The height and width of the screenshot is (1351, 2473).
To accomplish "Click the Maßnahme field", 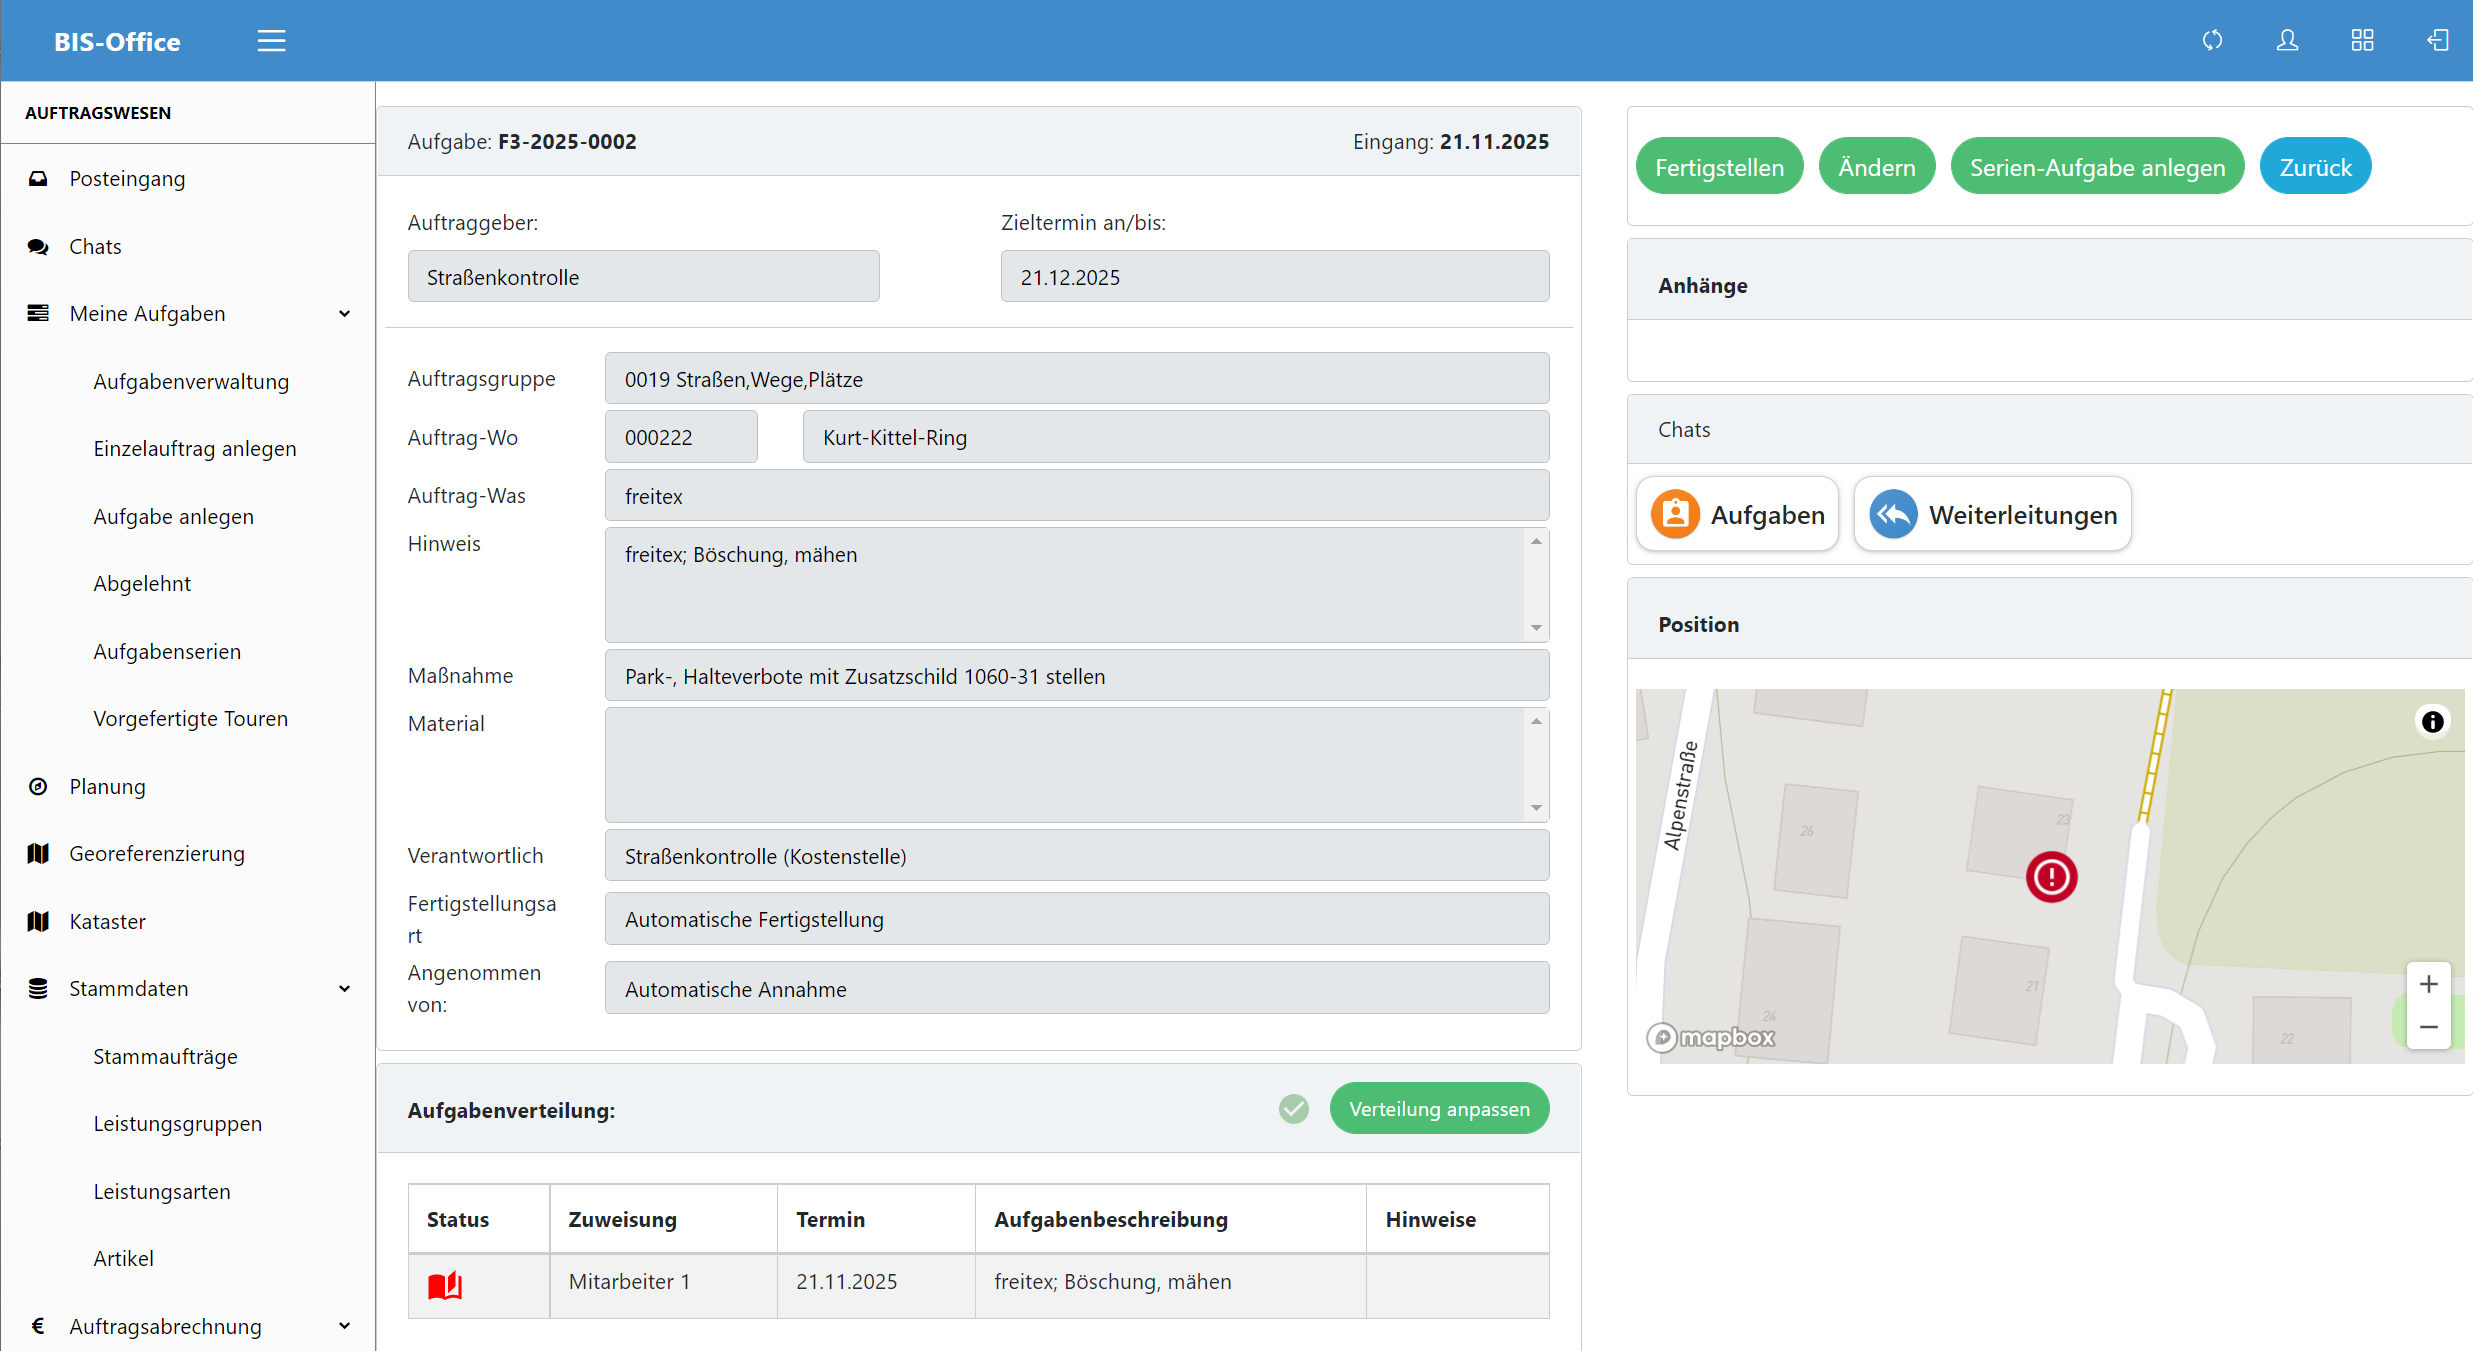I will click(x=1077, y=676).
